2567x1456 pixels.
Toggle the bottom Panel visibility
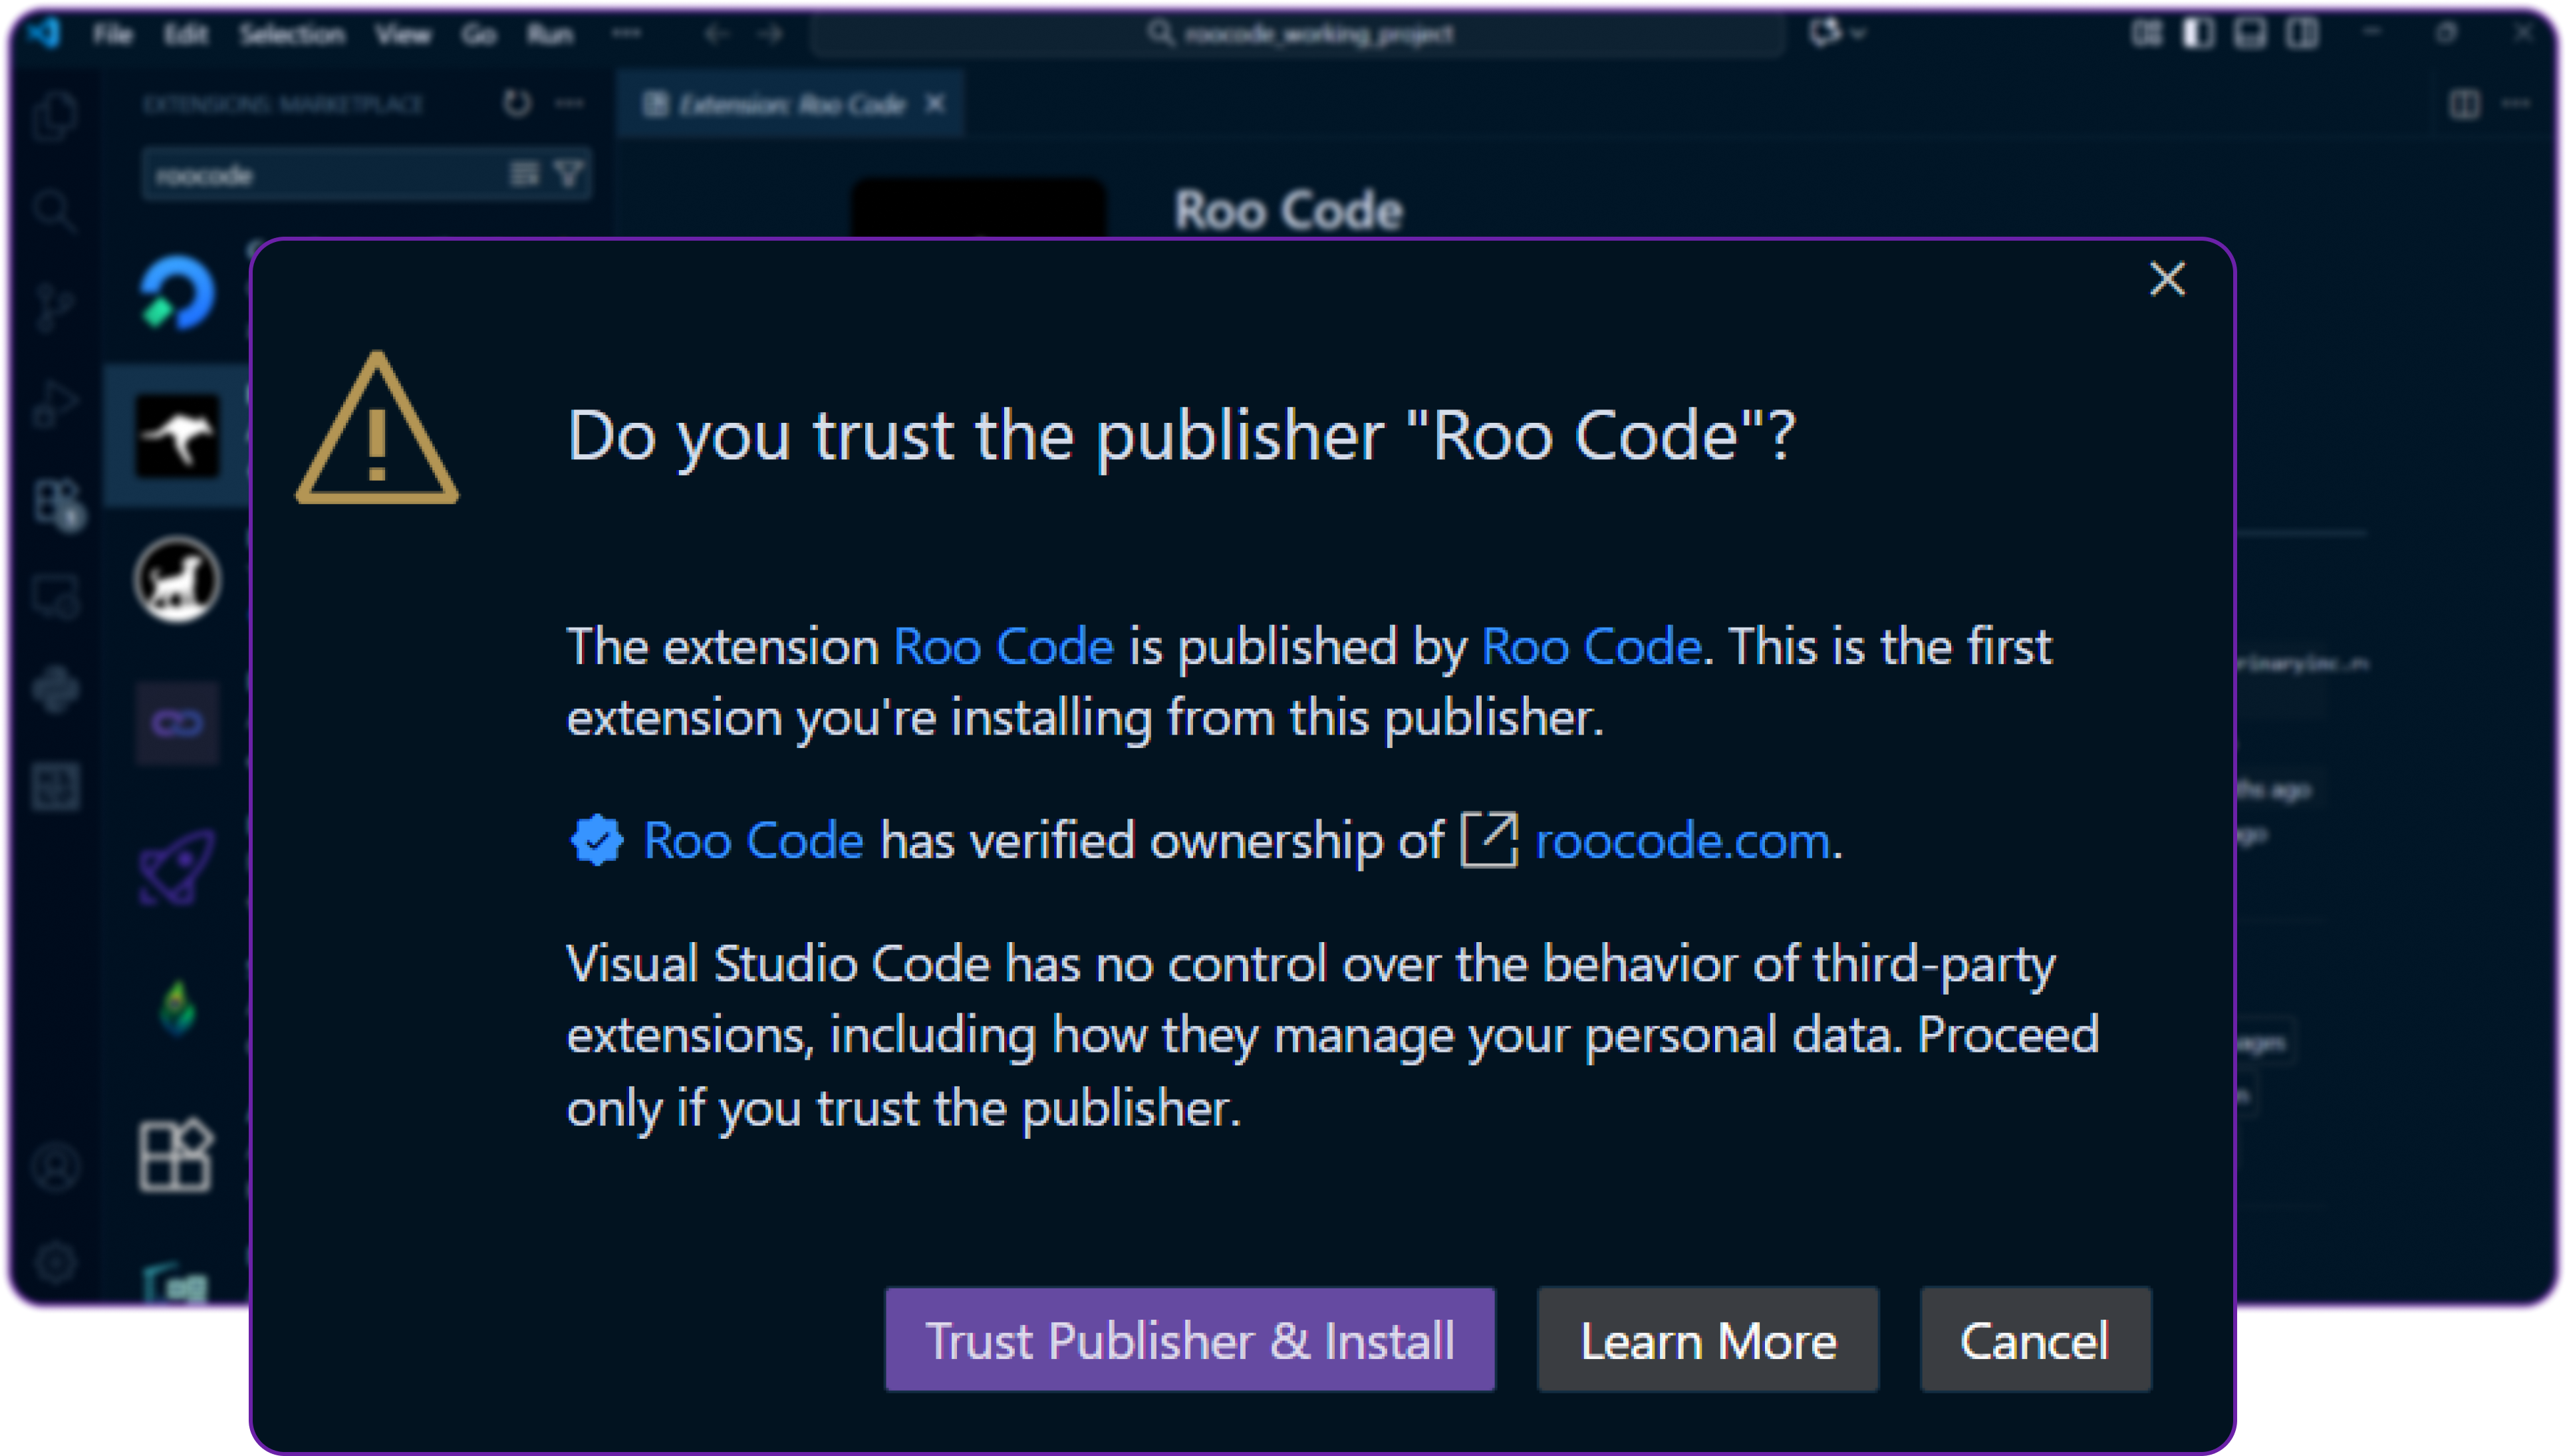2250,33
